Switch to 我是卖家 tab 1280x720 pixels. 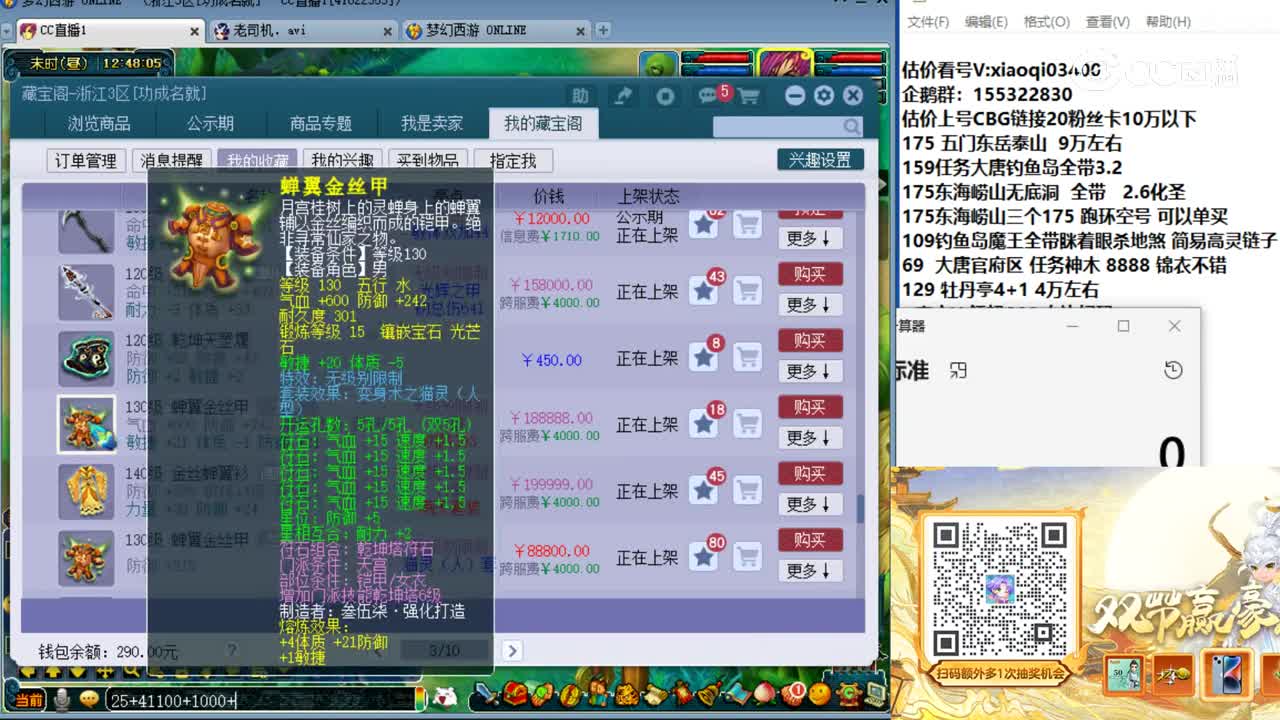point(432,124)
